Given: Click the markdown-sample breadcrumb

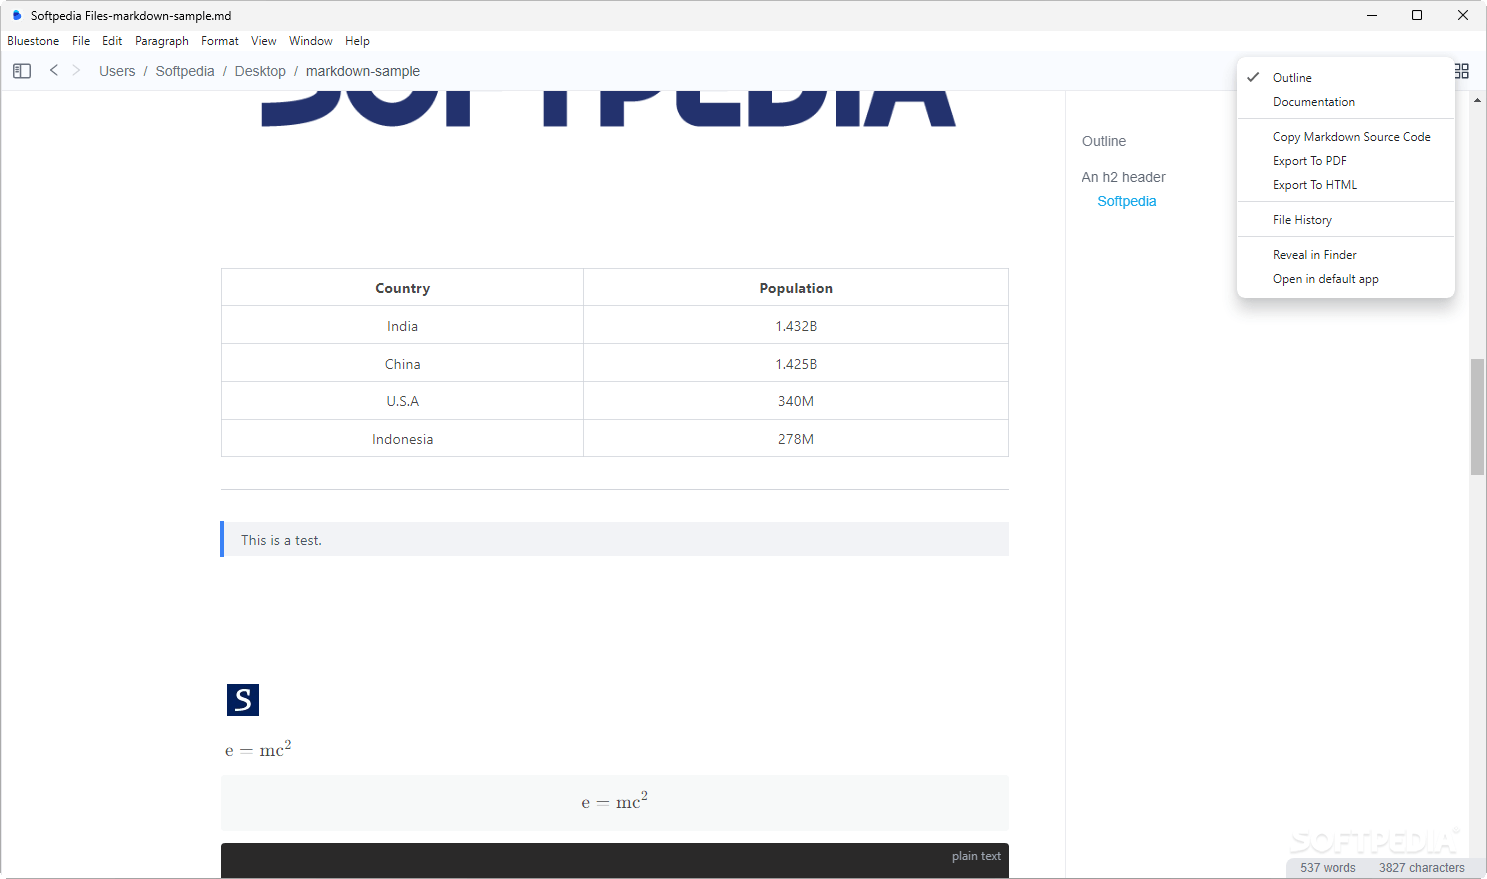Looking at the screenshot, I should 363,71.
